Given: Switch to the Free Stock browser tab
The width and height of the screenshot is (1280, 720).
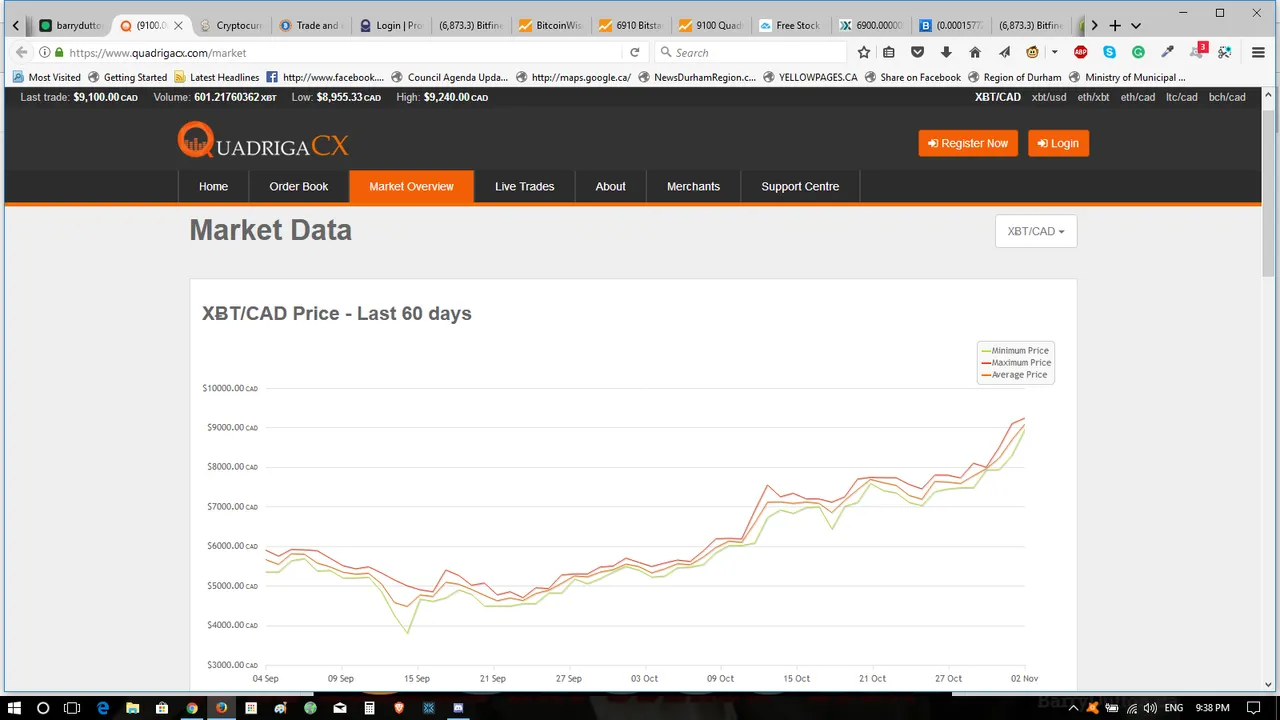Looking at the screenshot, I should click(790, 26).
